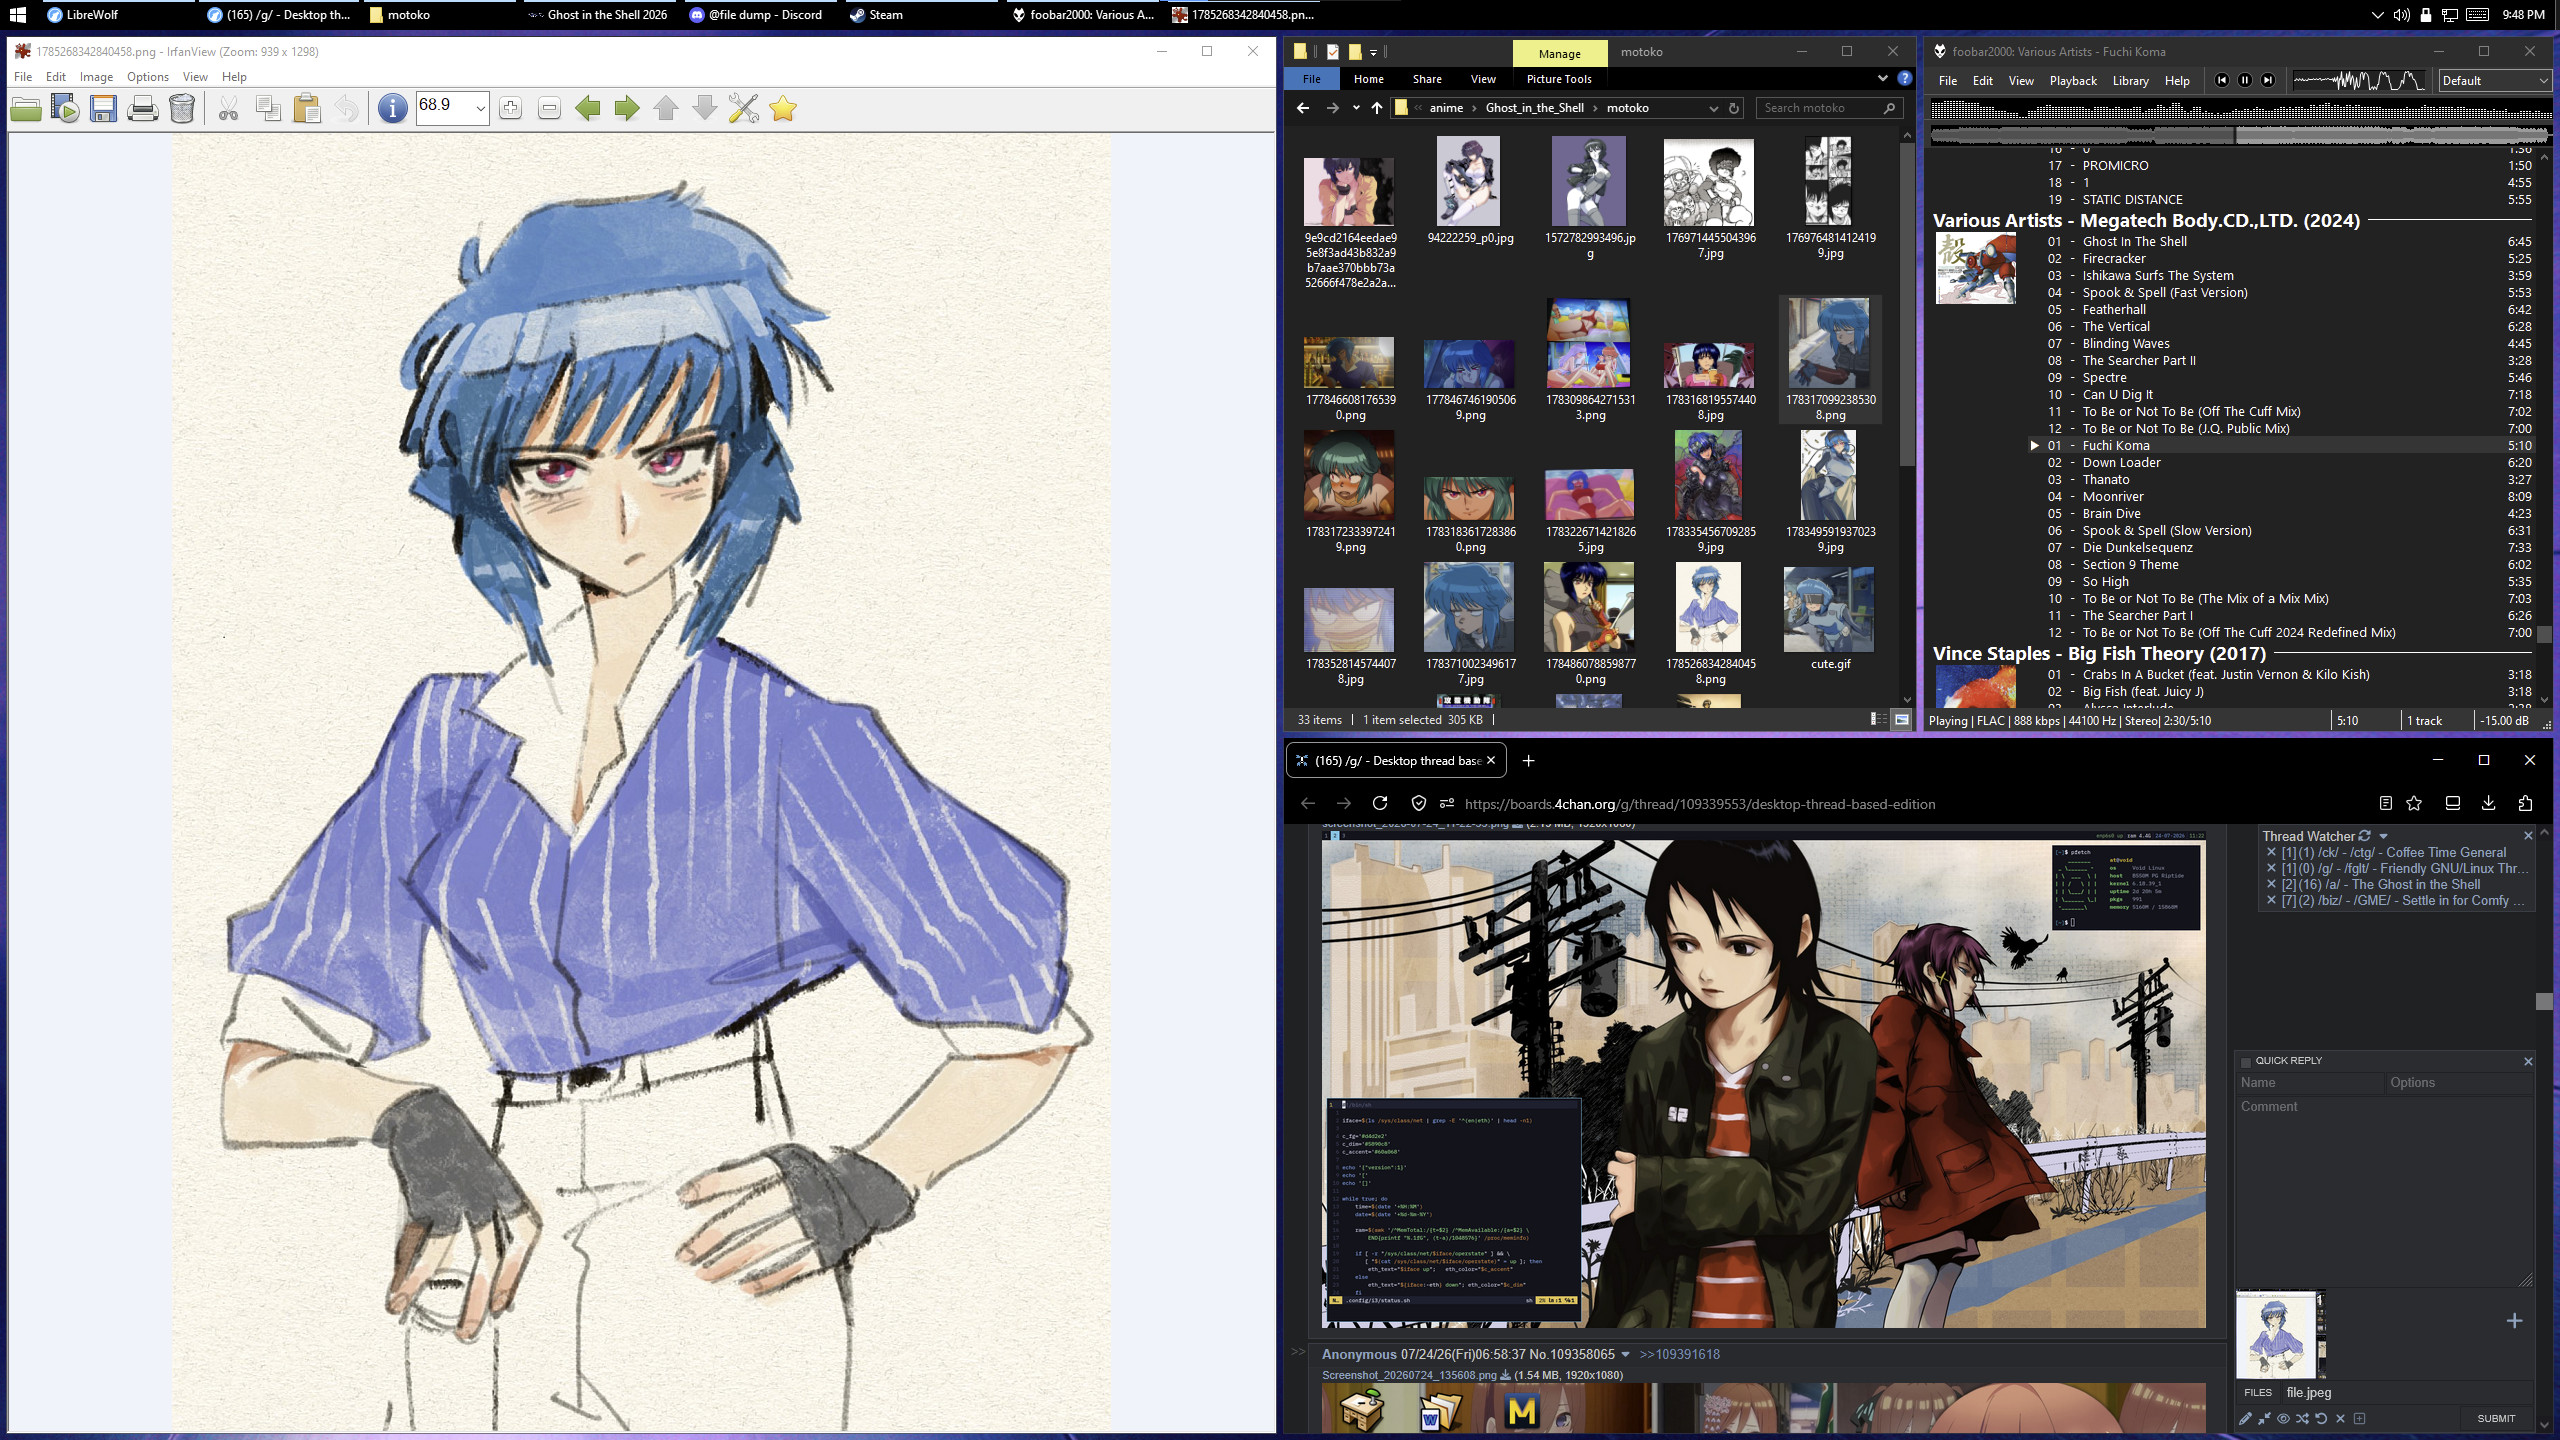This screenshot has width=2560, height=1440.
Task: Reload the 4chan page in the browser
Action: pyautogui.click(x=1380, y=803)
